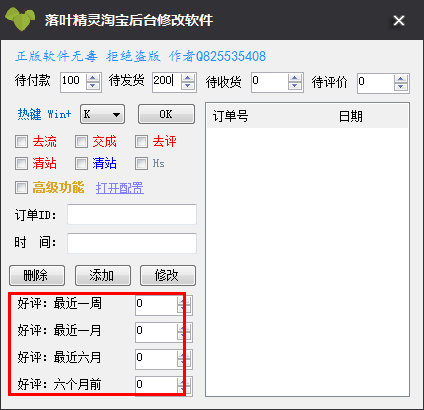This screenshot has height=410, width=424.
Task: Click the 好评 最近六月 value field
Action: (156, 359)
